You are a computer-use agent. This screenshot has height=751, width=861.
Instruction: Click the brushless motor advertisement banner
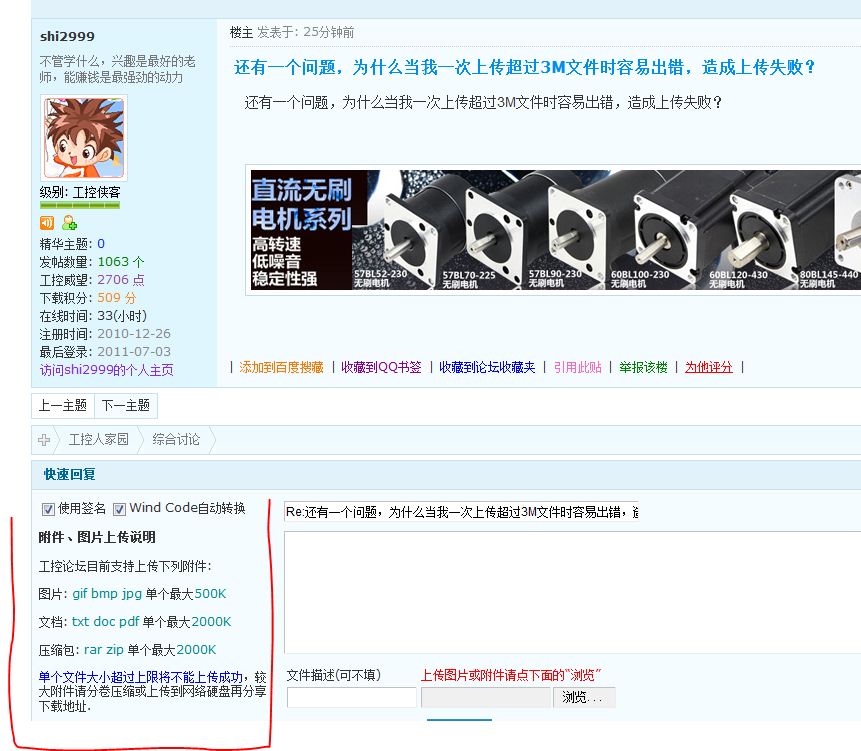[x=554, y=230]
